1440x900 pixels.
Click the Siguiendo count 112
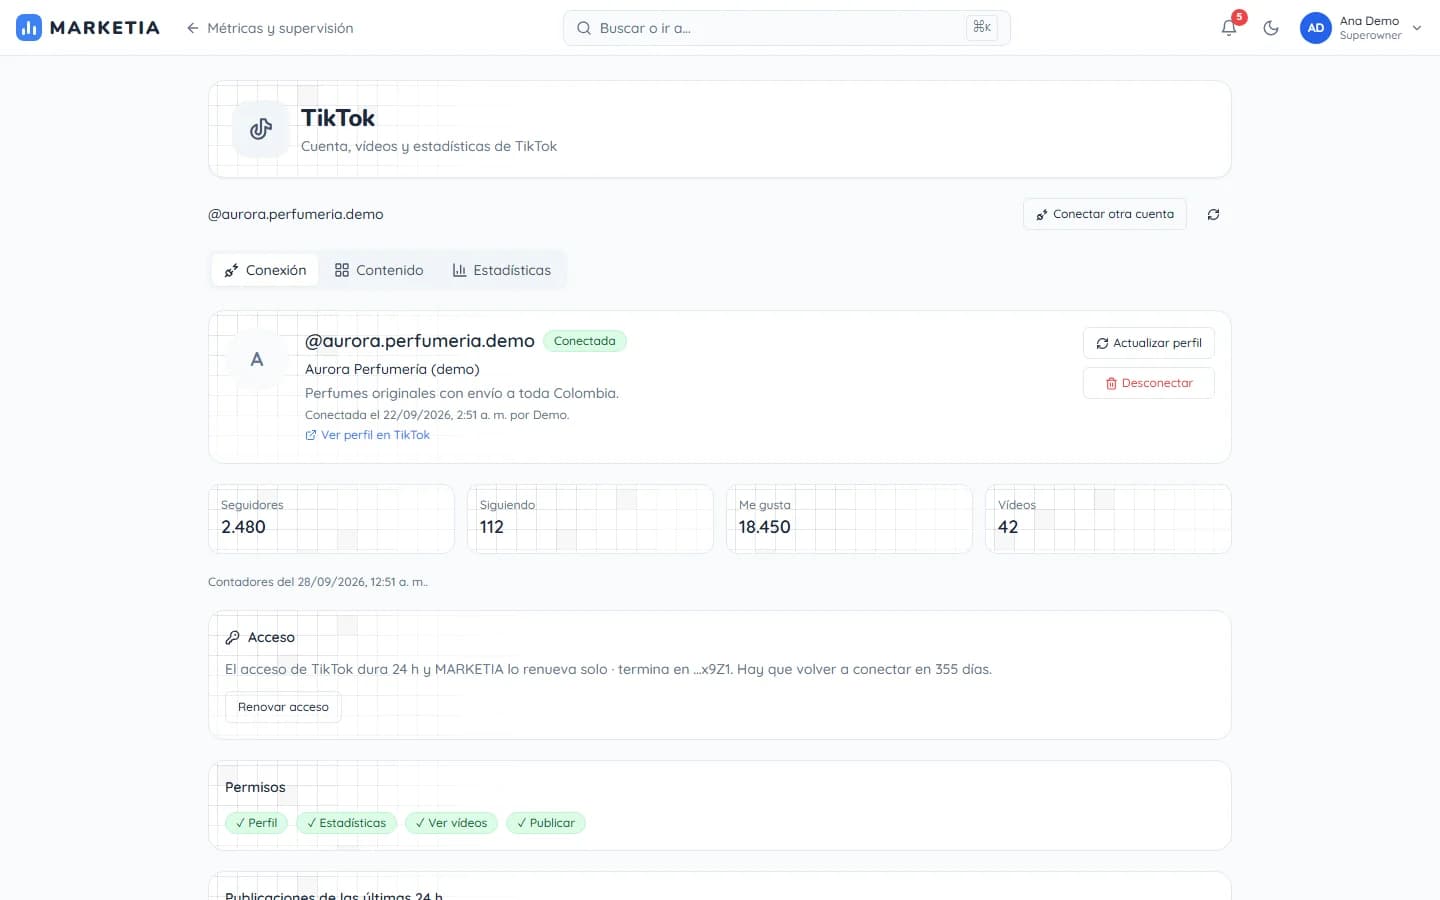[x=492, y=527]
